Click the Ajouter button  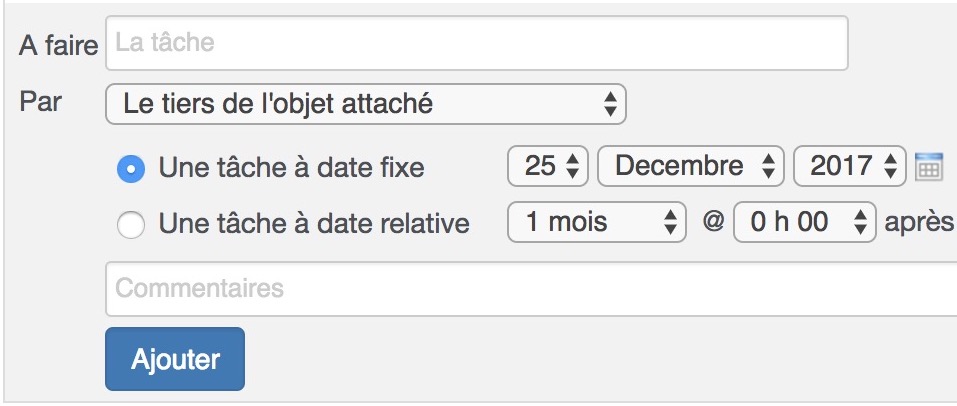175,359
